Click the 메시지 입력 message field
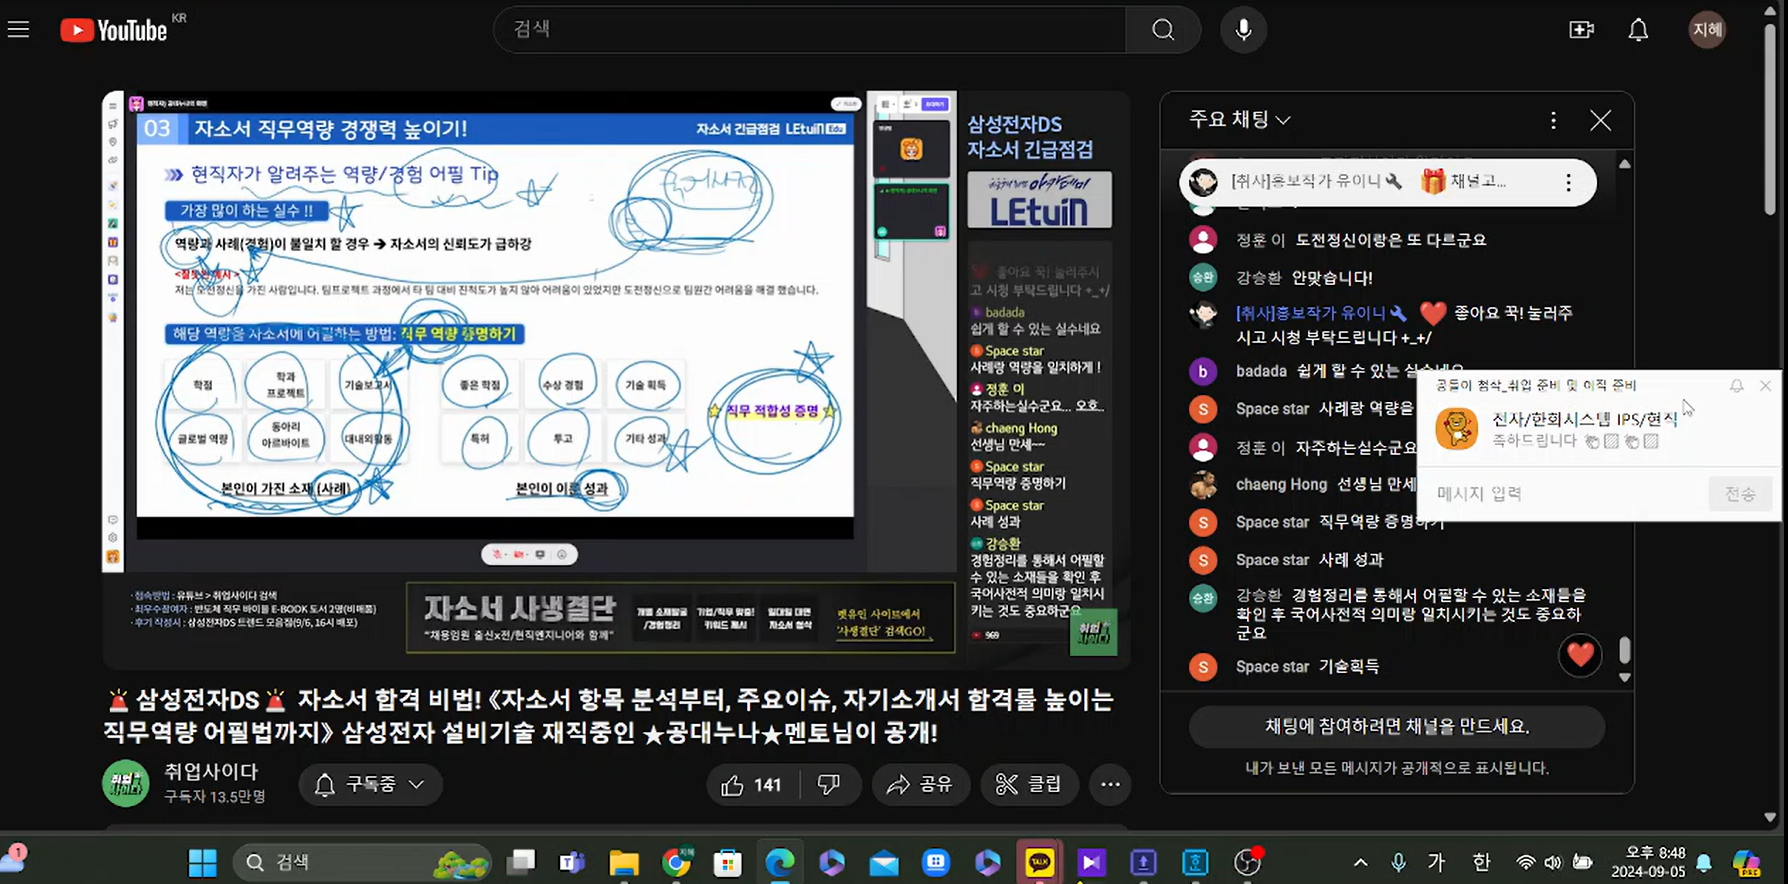This screenshot has height=884, width=1788. pos(1567,493)
